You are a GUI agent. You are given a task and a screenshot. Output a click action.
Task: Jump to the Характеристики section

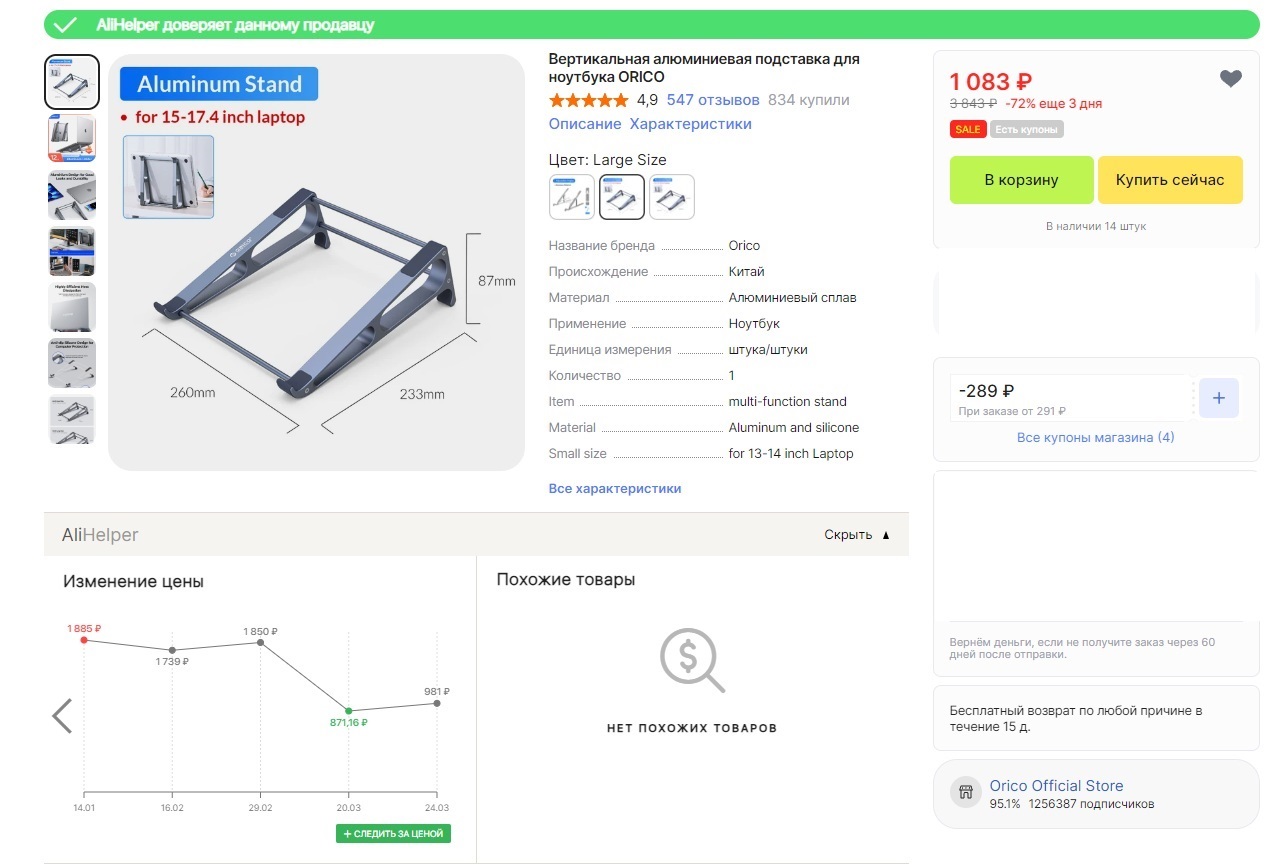[690, 124]
